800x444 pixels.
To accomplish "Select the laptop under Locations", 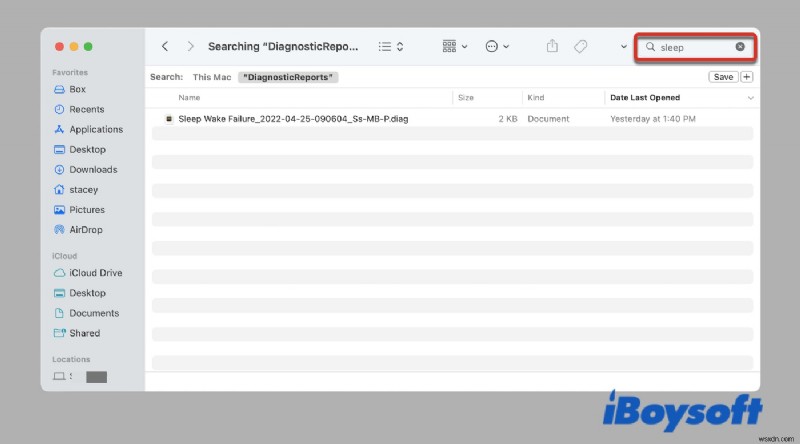I will click(x=59, y=377).
